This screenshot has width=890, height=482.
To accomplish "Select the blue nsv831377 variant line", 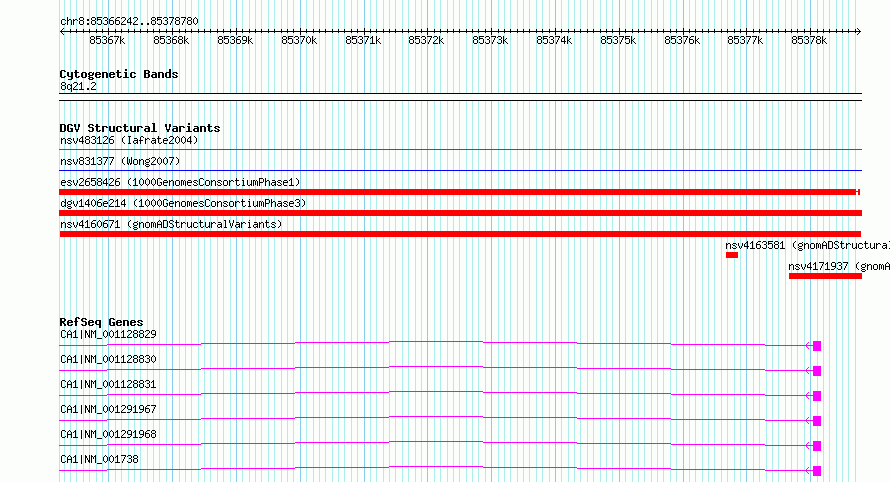I will [460, 170].
